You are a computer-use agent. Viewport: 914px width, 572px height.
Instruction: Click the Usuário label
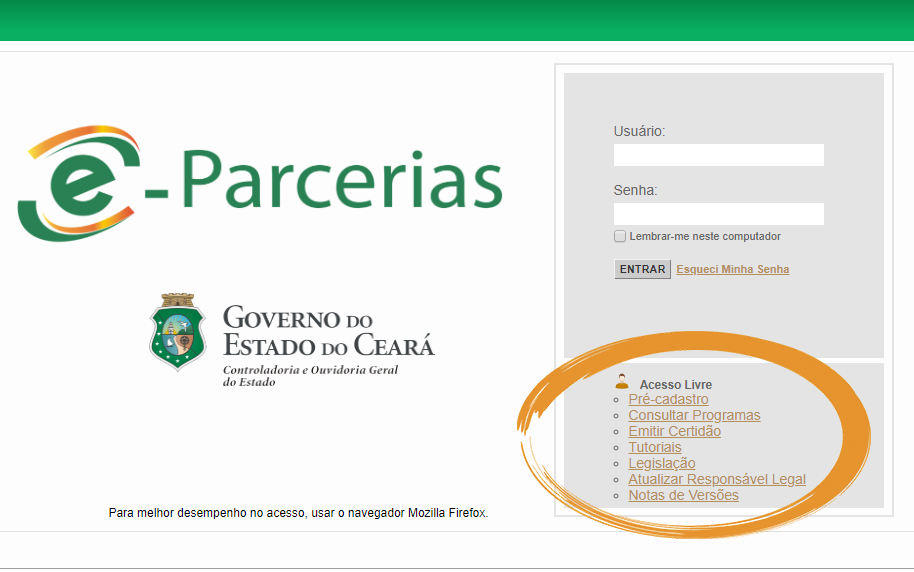click(x=639, y=131)
